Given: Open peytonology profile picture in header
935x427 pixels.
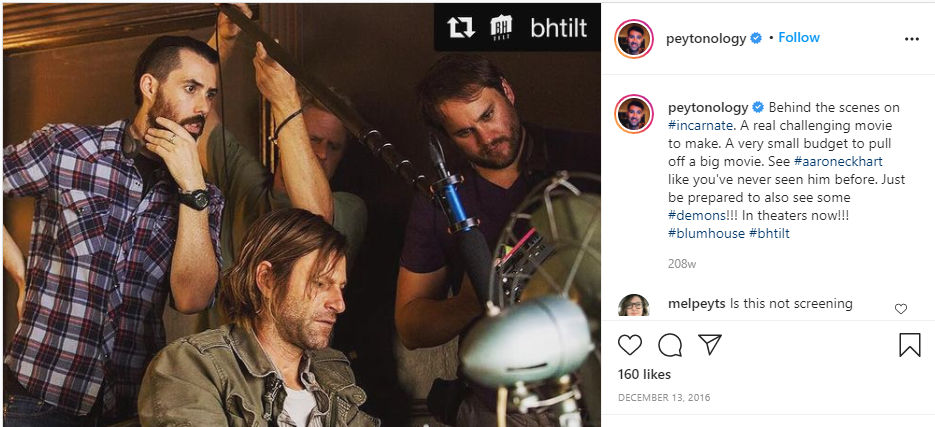Looking at the screenshot, I should pyautogui.click(x=634, y=39).
